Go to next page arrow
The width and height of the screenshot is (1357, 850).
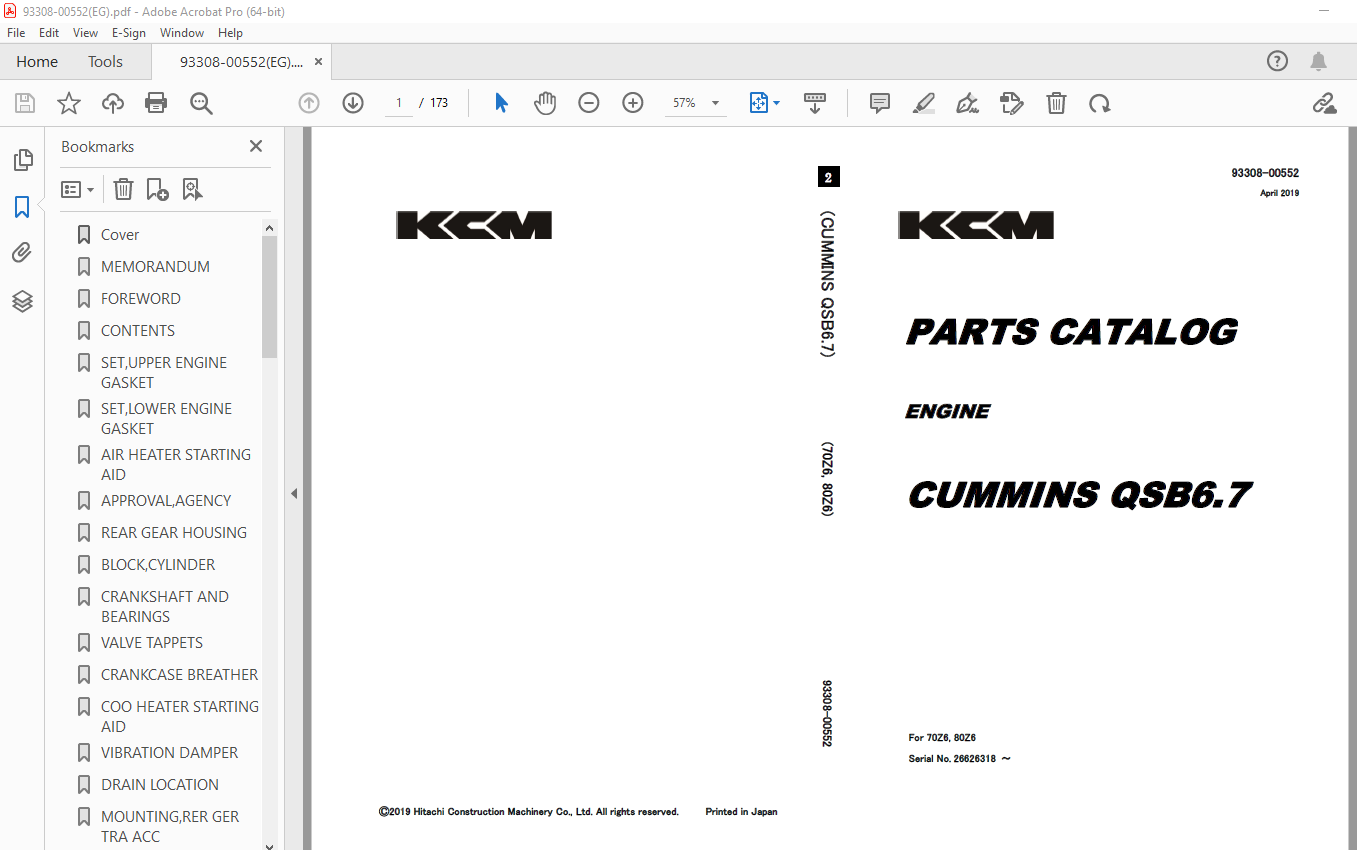353,103
